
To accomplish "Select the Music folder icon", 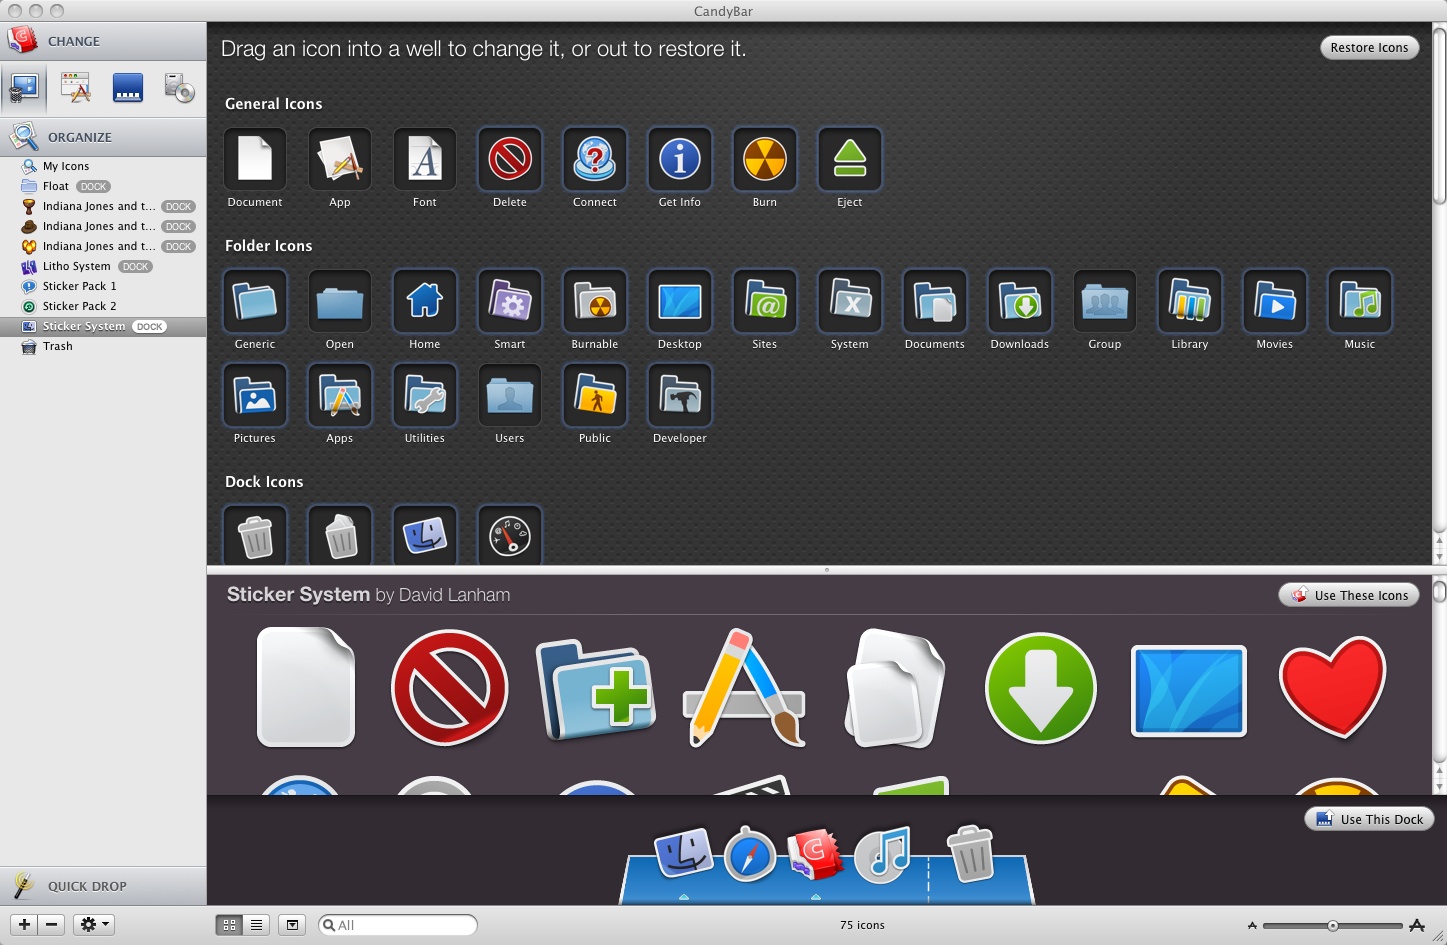I will tap(1360, 301).
